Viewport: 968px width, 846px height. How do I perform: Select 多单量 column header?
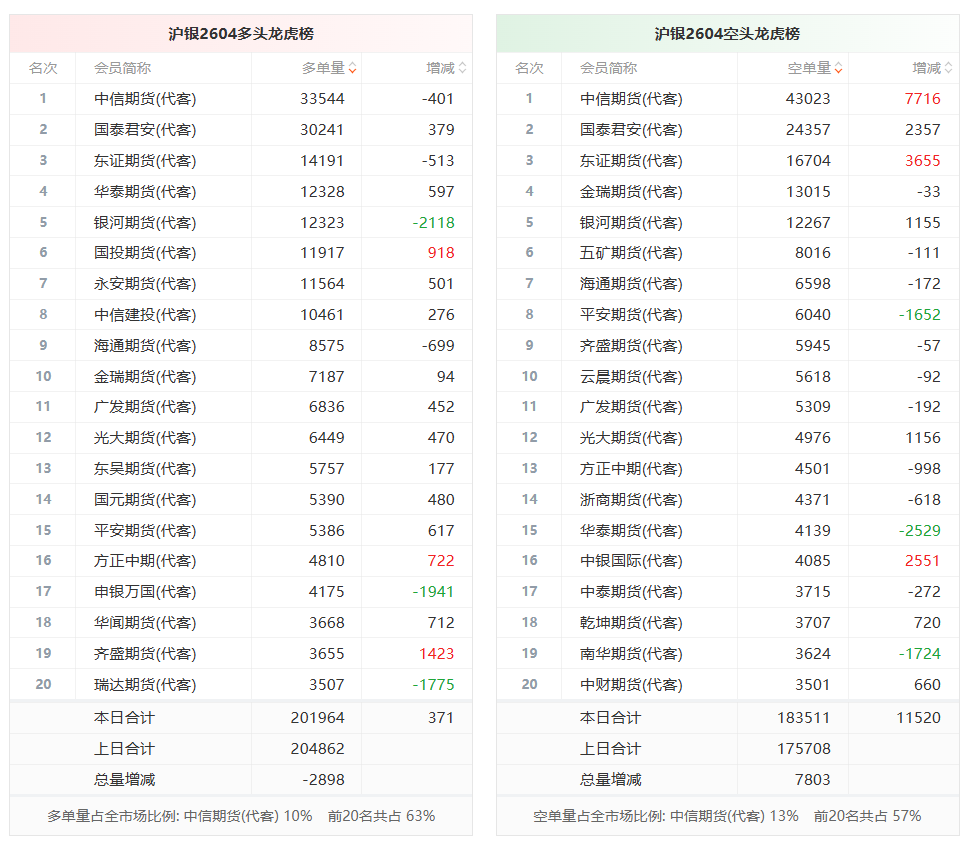323,68
